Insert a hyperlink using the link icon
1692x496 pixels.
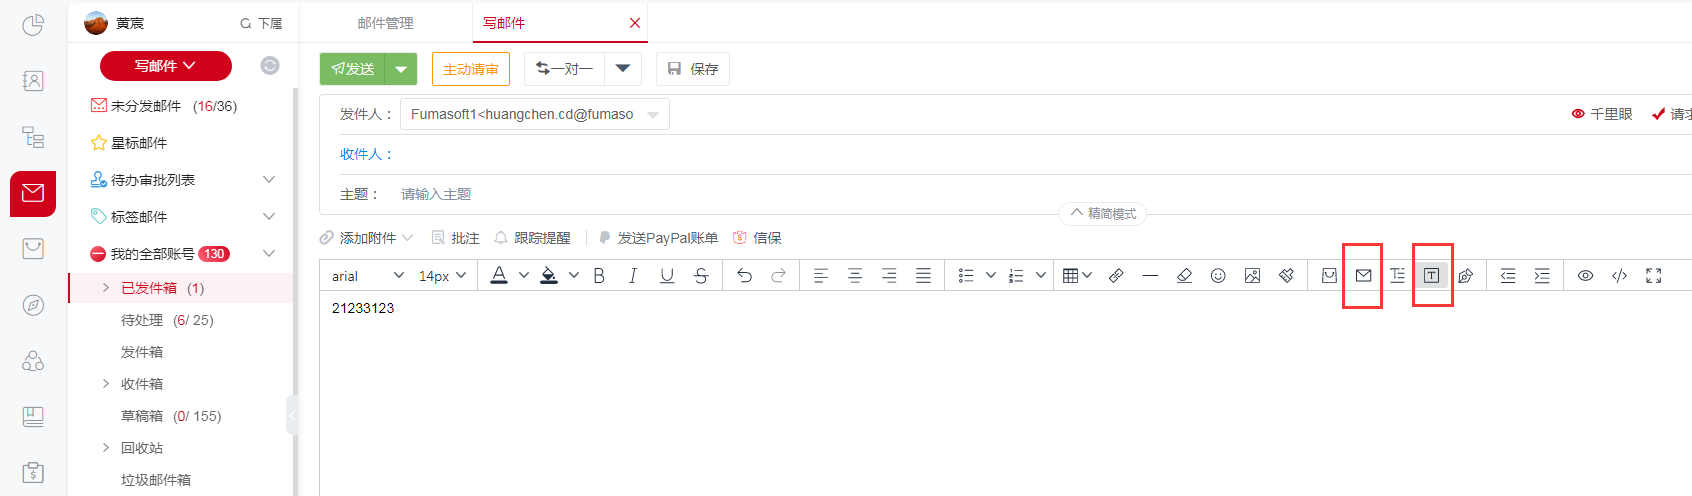tap(1116, 276)
